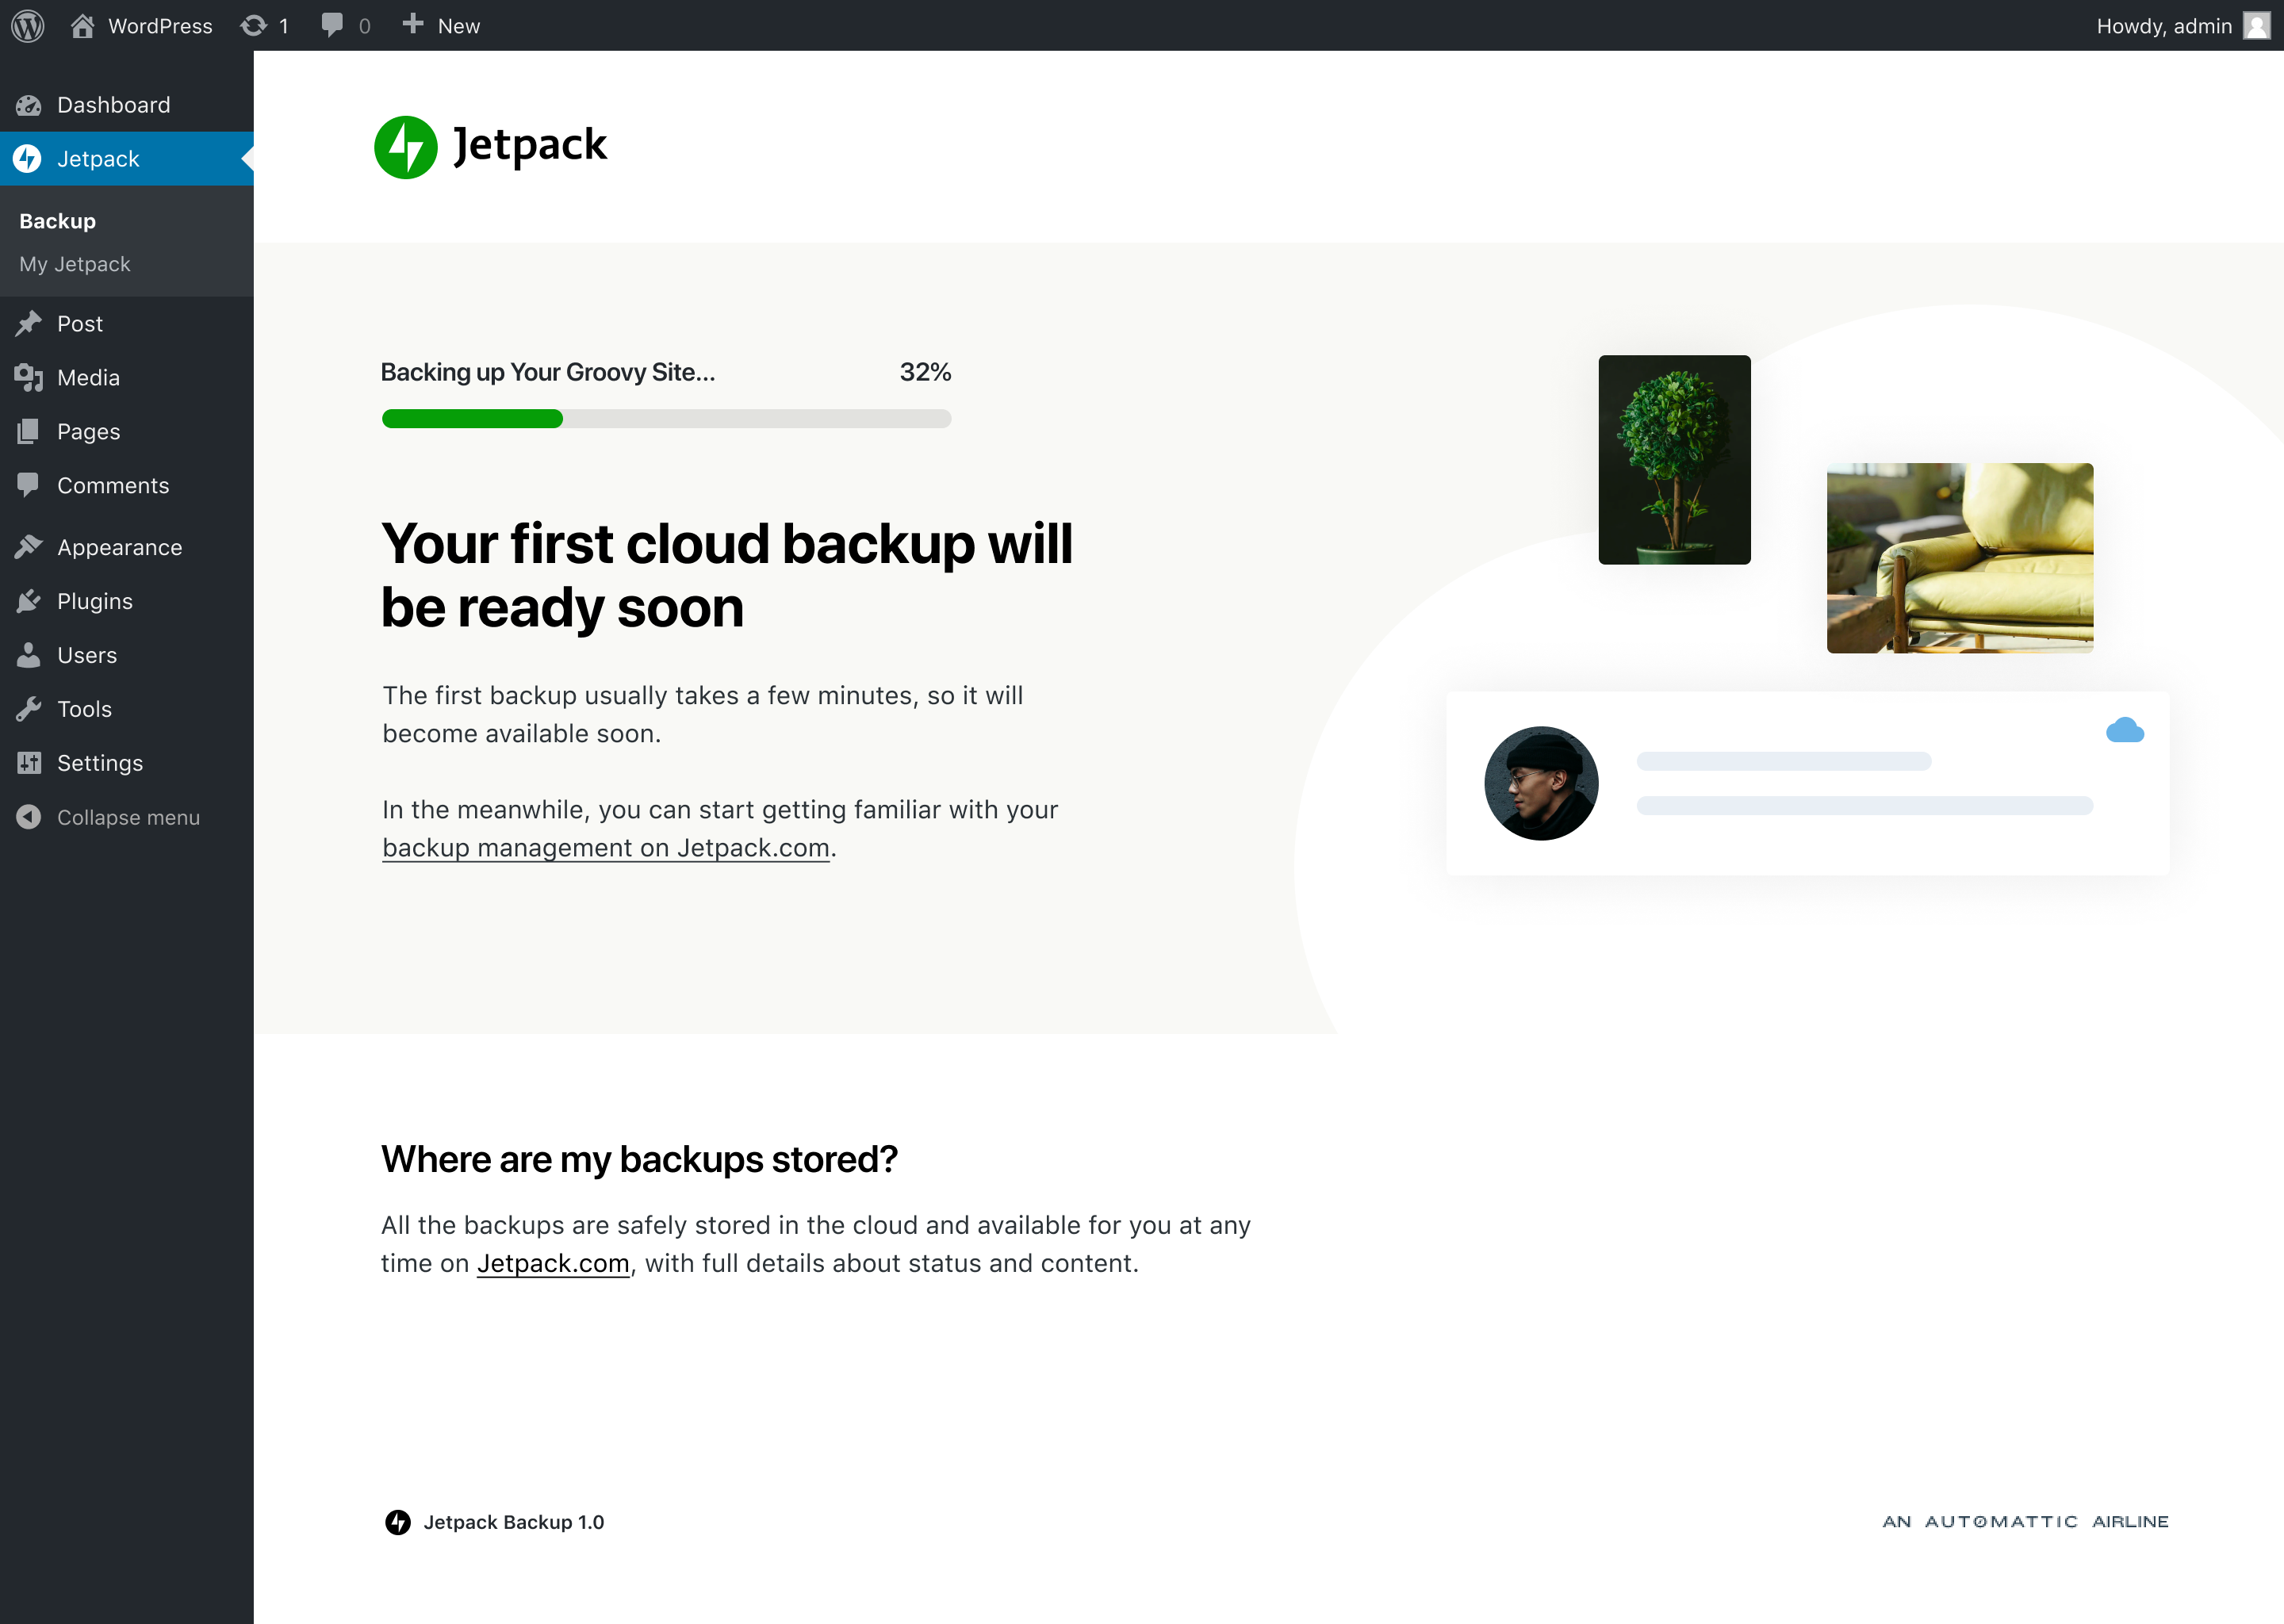
Task: Click the Plugins sidebar icon
Action: [26, 599]
